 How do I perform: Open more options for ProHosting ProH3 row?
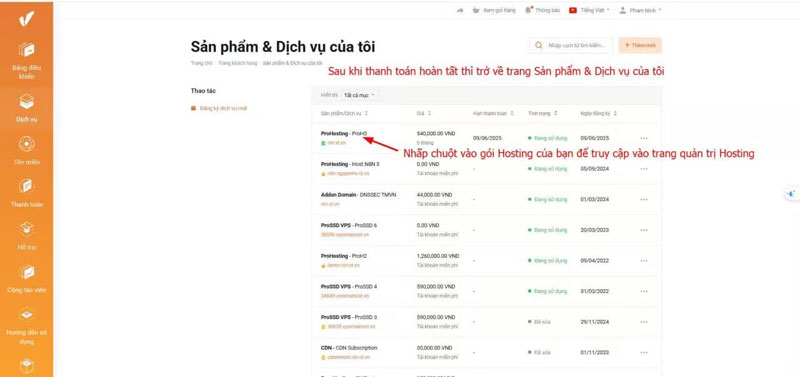coord(644,138)
